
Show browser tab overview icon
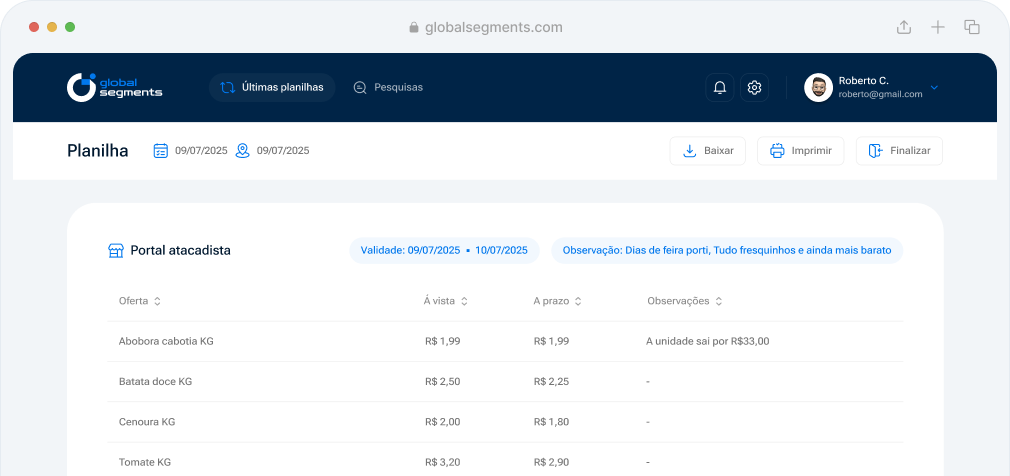(x=971, y=27)
